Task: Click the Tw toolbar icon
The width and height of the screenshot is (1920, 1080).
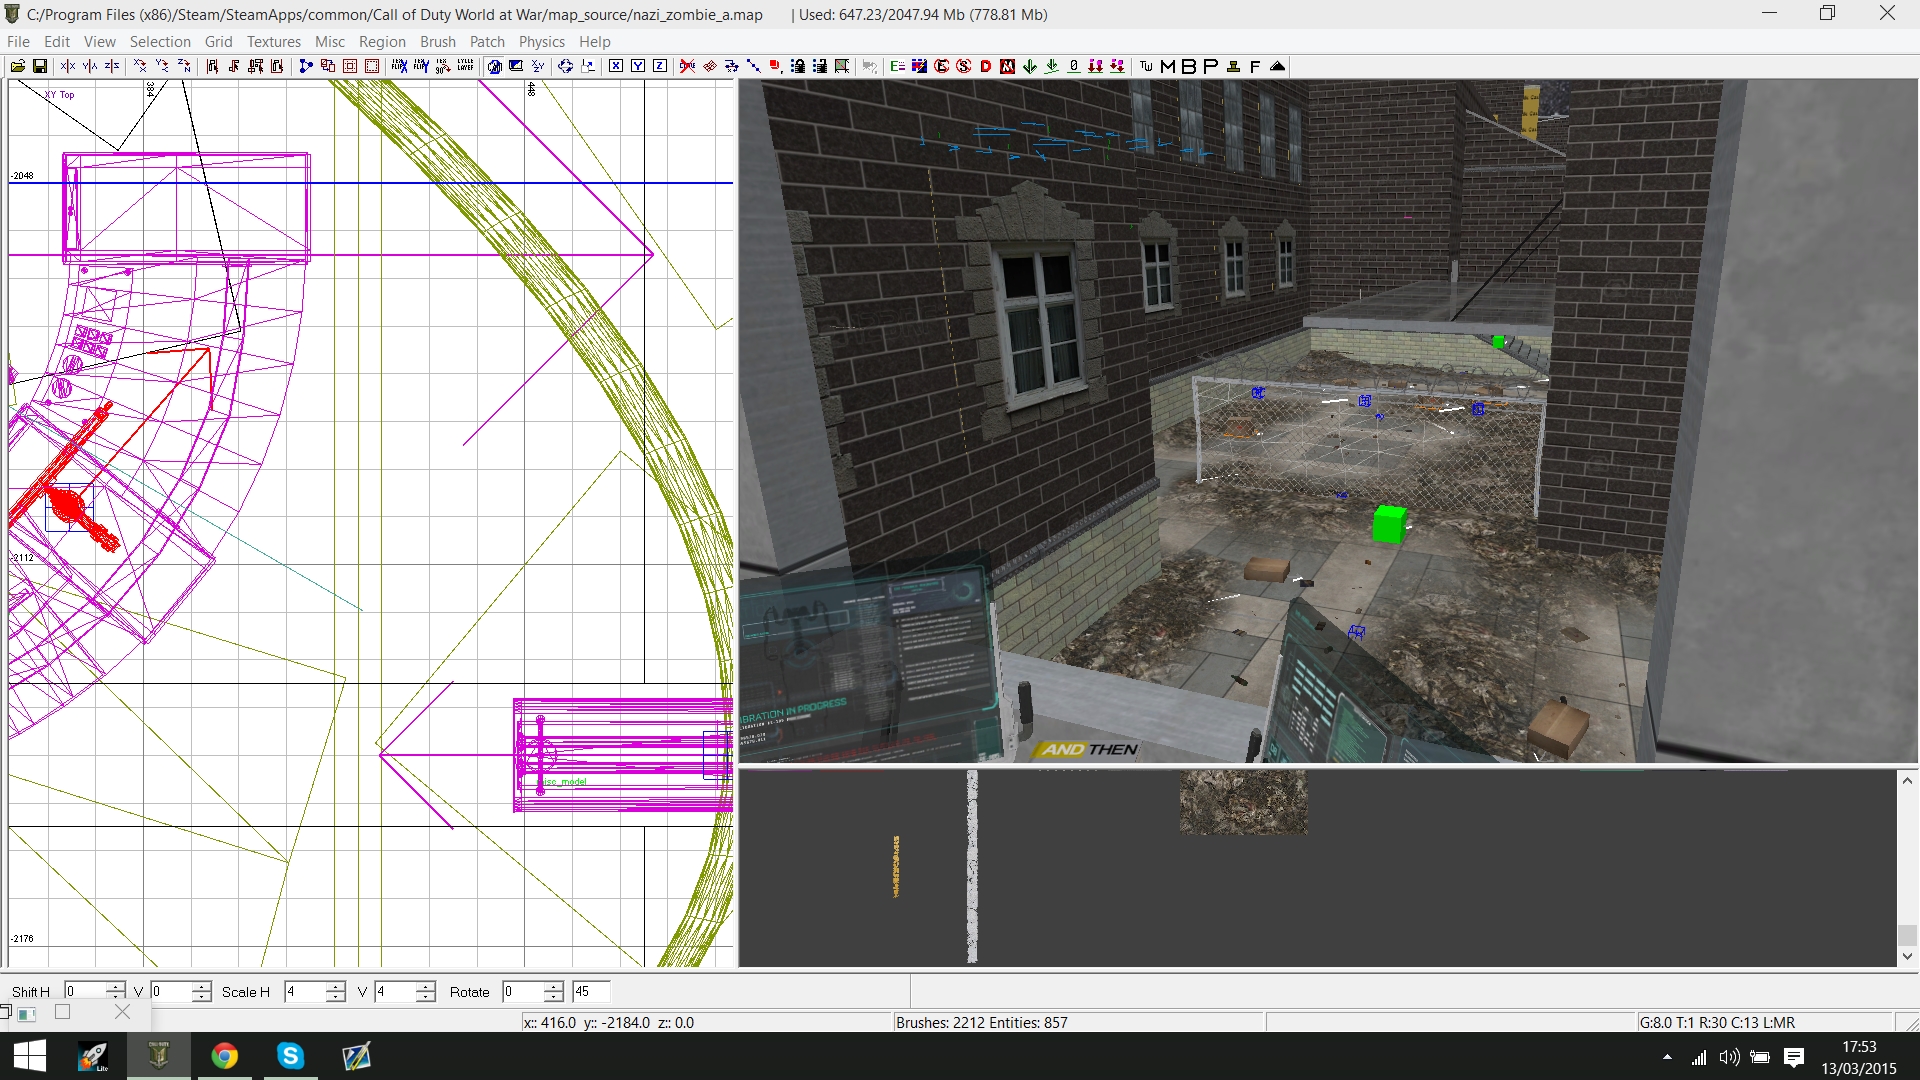Action: (x=1146, y=66)
